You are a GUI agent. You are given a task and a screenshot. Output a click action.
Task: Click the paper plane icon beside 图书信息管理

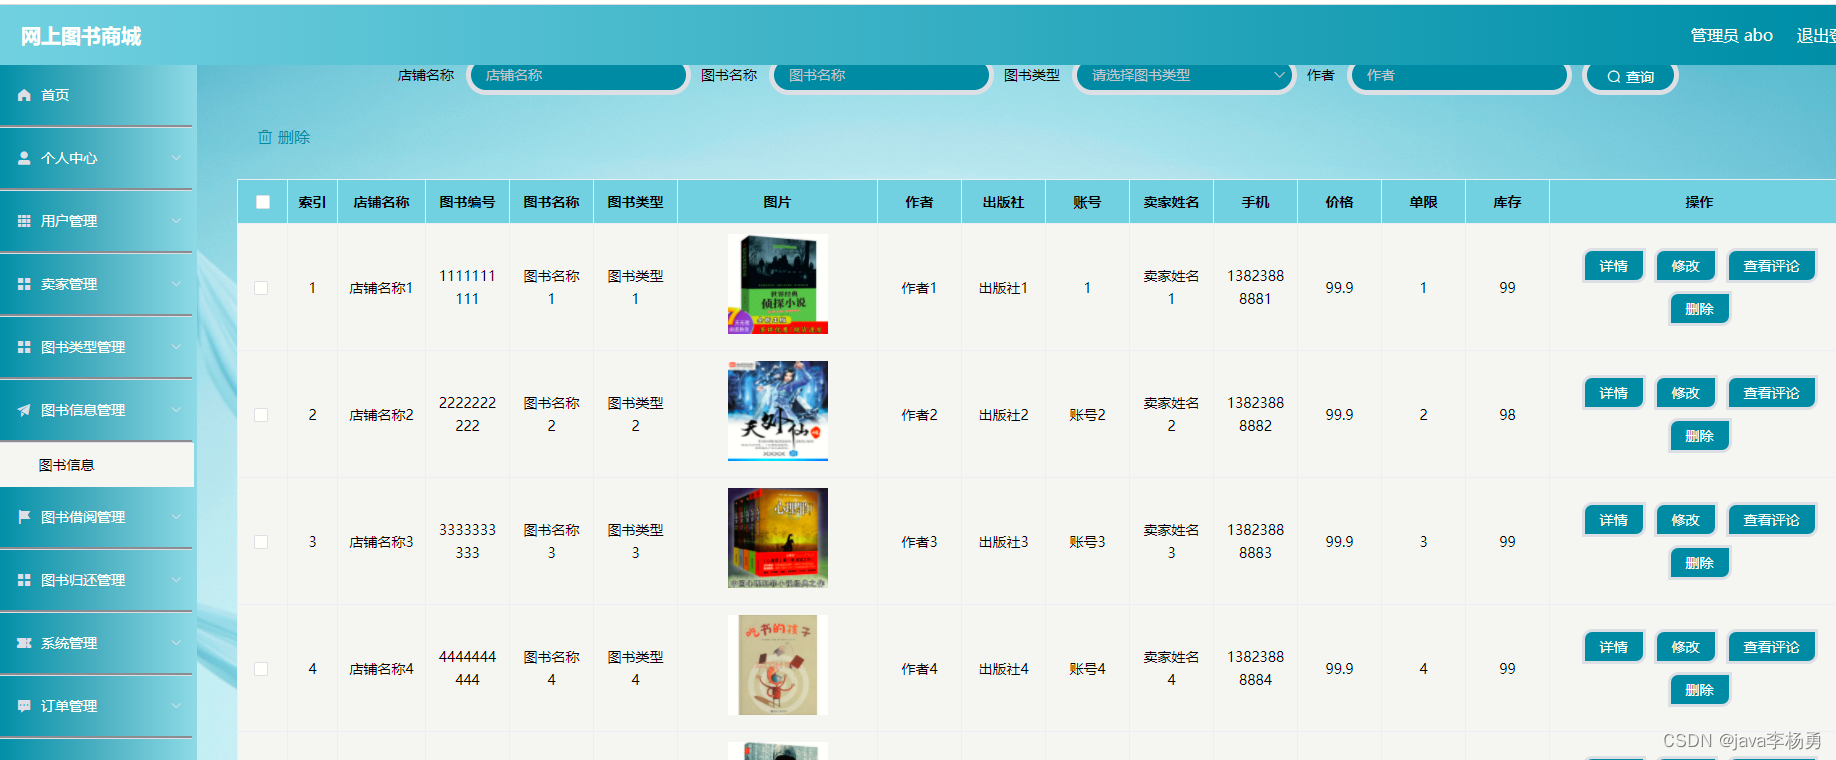point(24,410)
